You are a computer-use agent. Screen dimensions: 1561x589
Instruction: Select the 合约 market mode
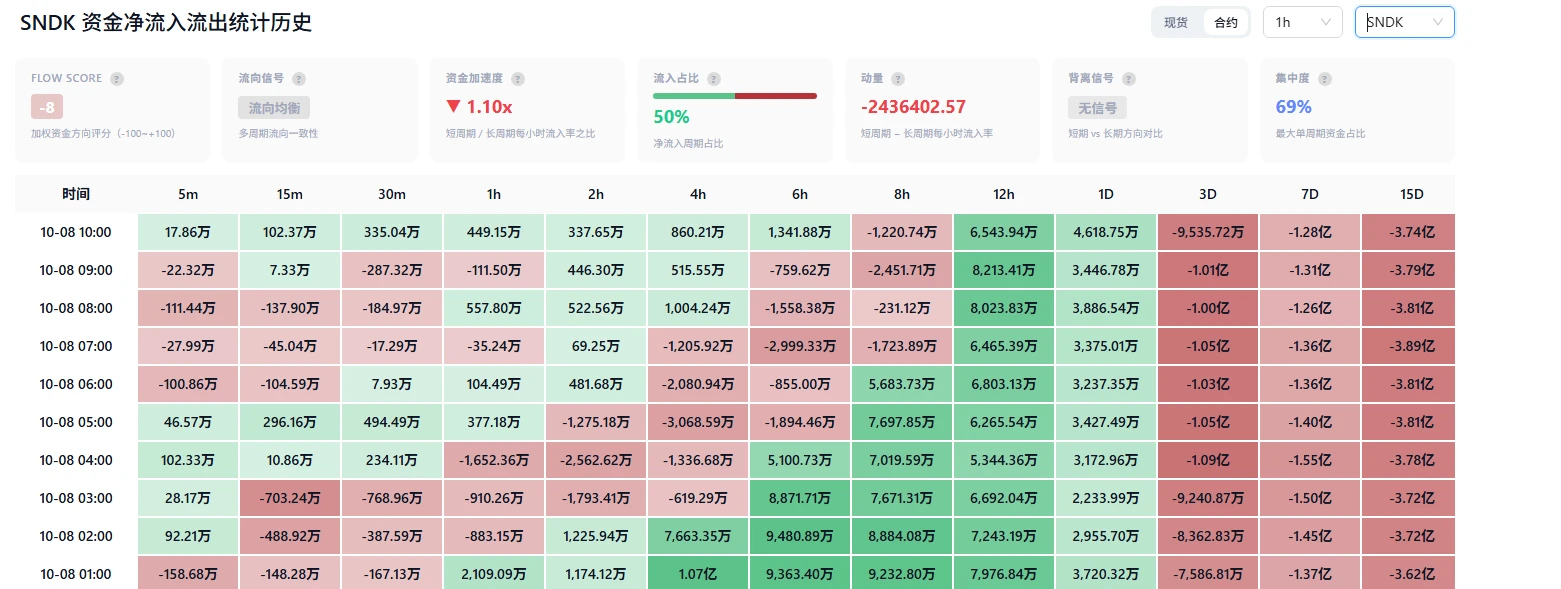click(1226, 22)
